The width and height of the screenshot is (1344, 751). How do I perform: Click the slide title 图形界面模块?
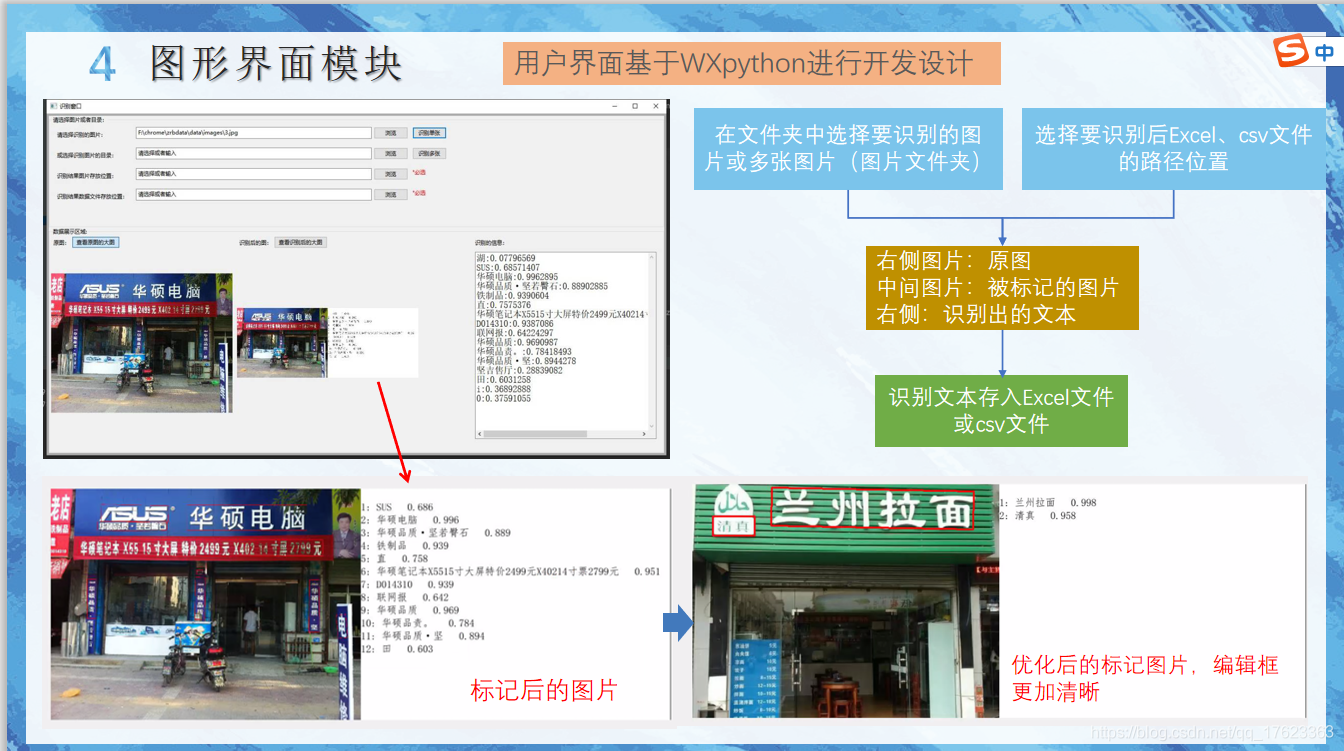coord(276,63)
